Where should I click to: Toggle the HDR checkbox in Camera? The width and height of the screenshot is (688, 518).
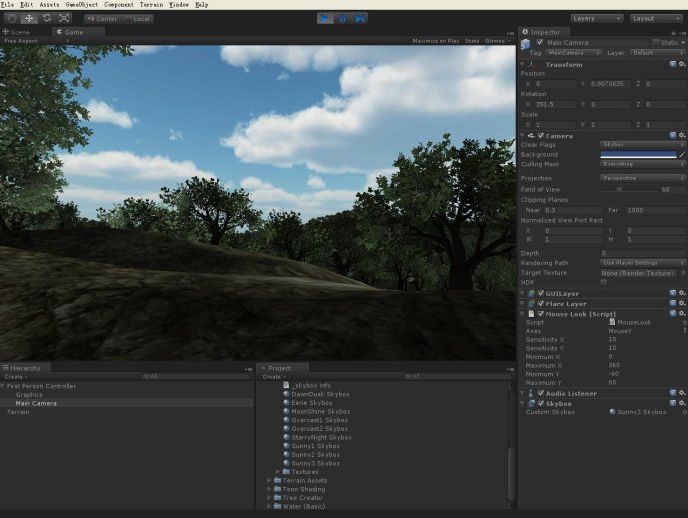point(603,282)
